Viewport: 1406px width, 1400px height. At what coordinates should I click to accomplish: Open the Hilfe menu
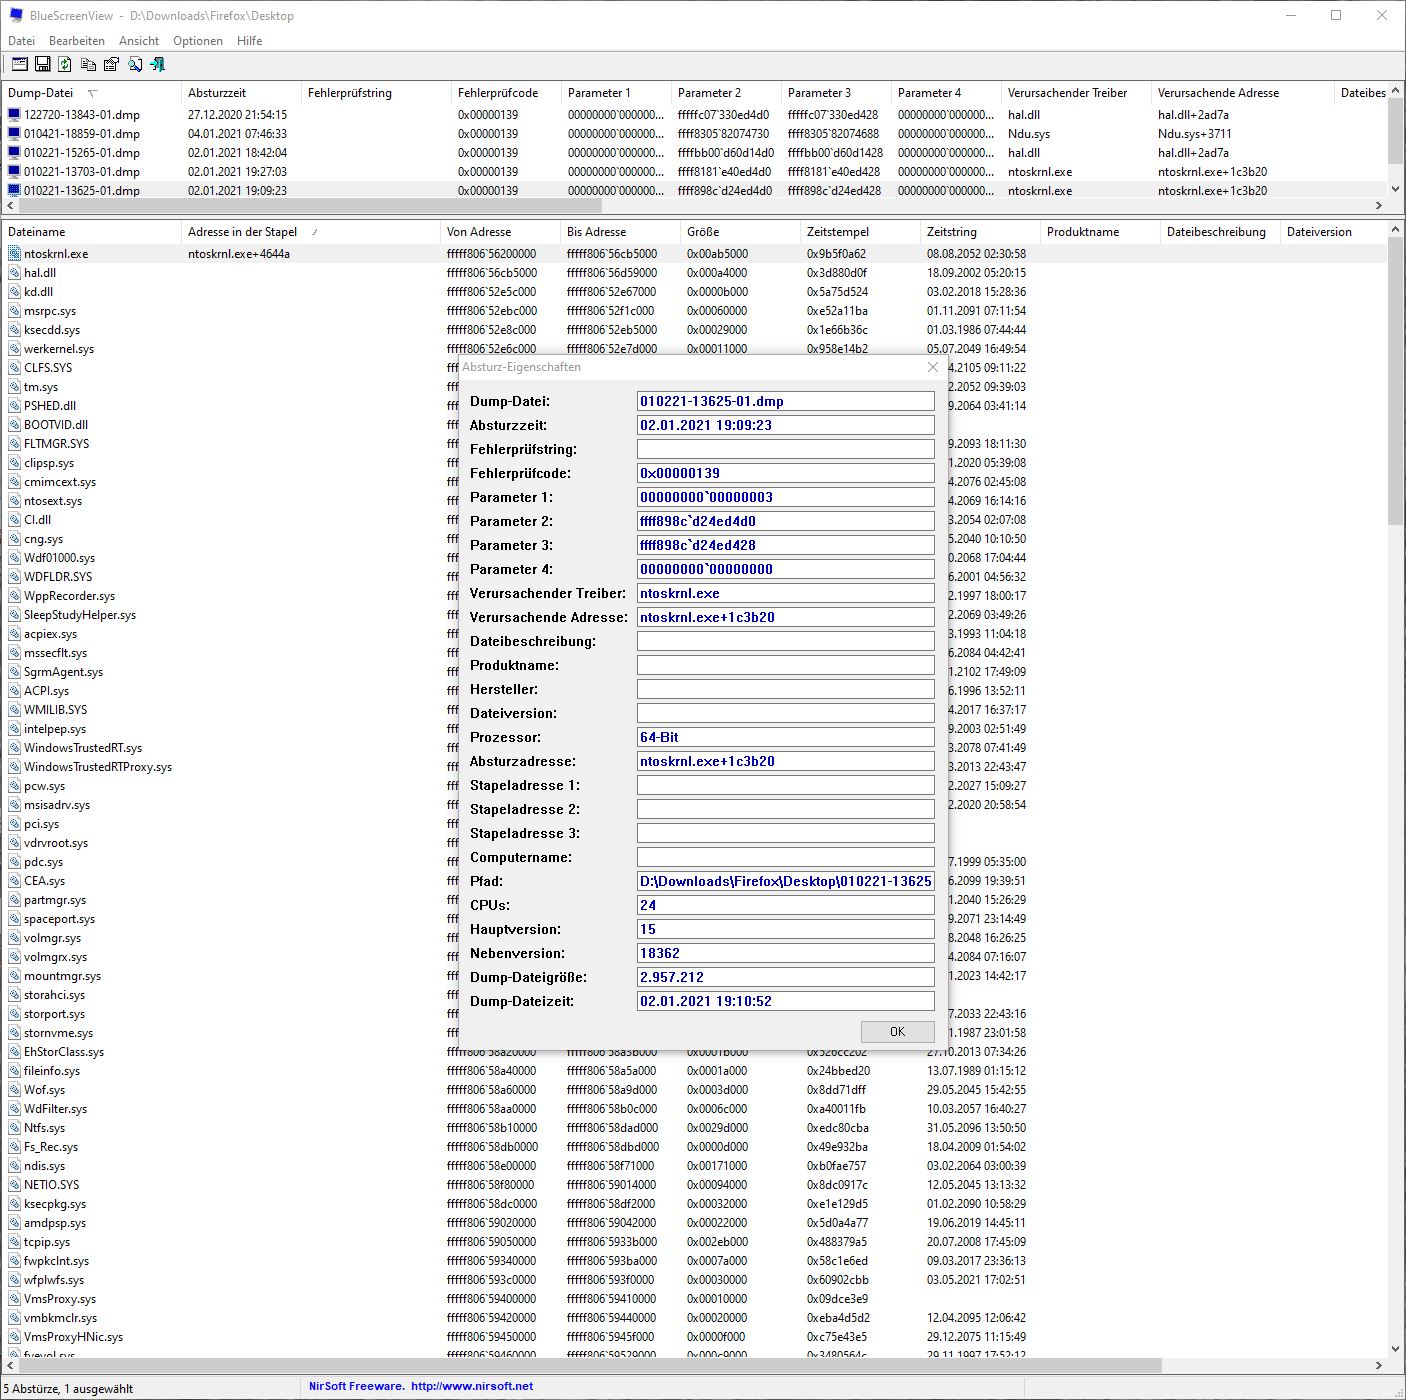[x=250, y=41]
